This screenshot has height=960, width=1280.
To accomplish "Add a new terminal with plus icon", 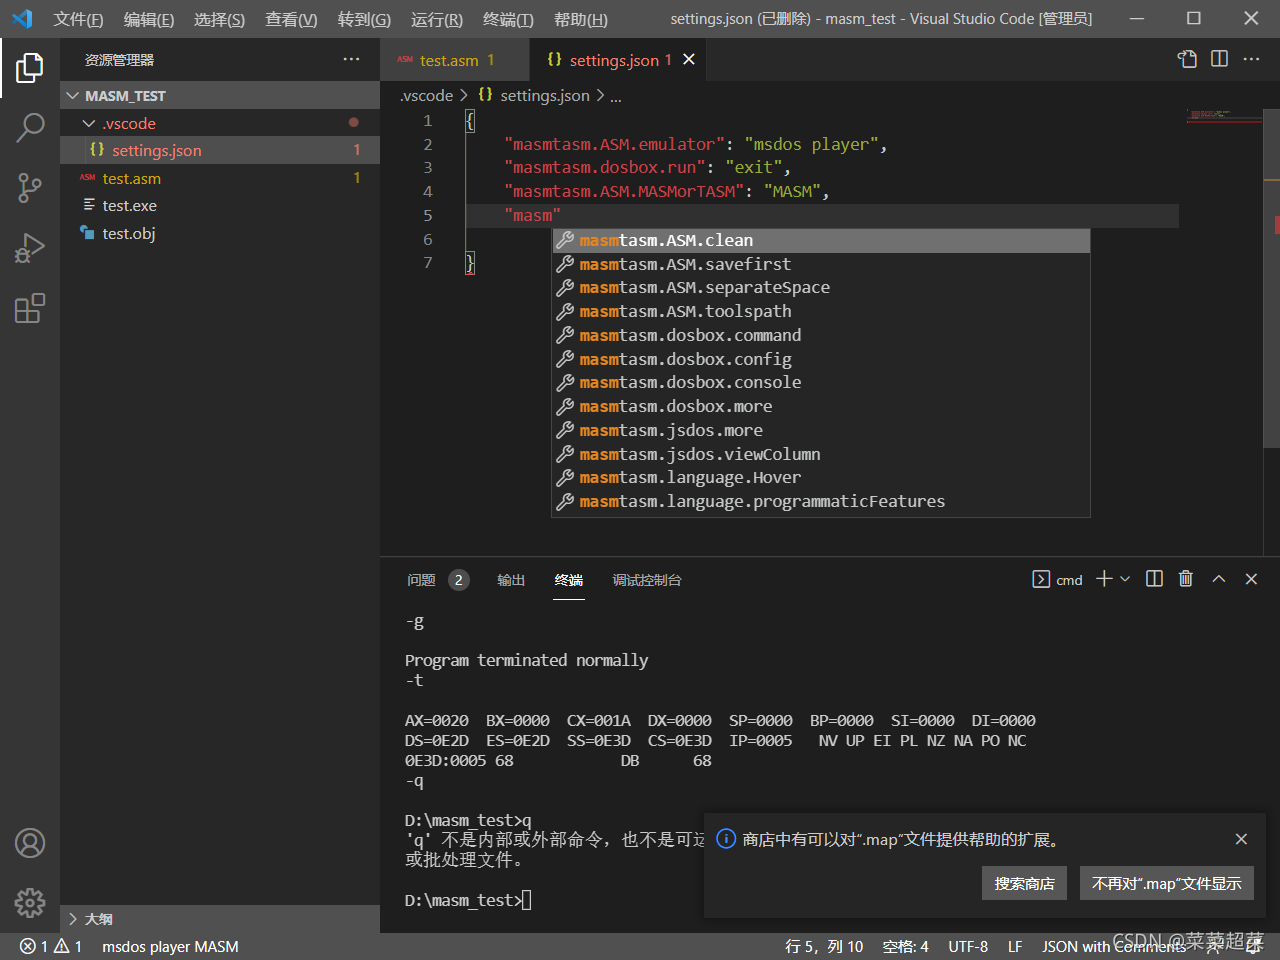I will coord(1104,579).
